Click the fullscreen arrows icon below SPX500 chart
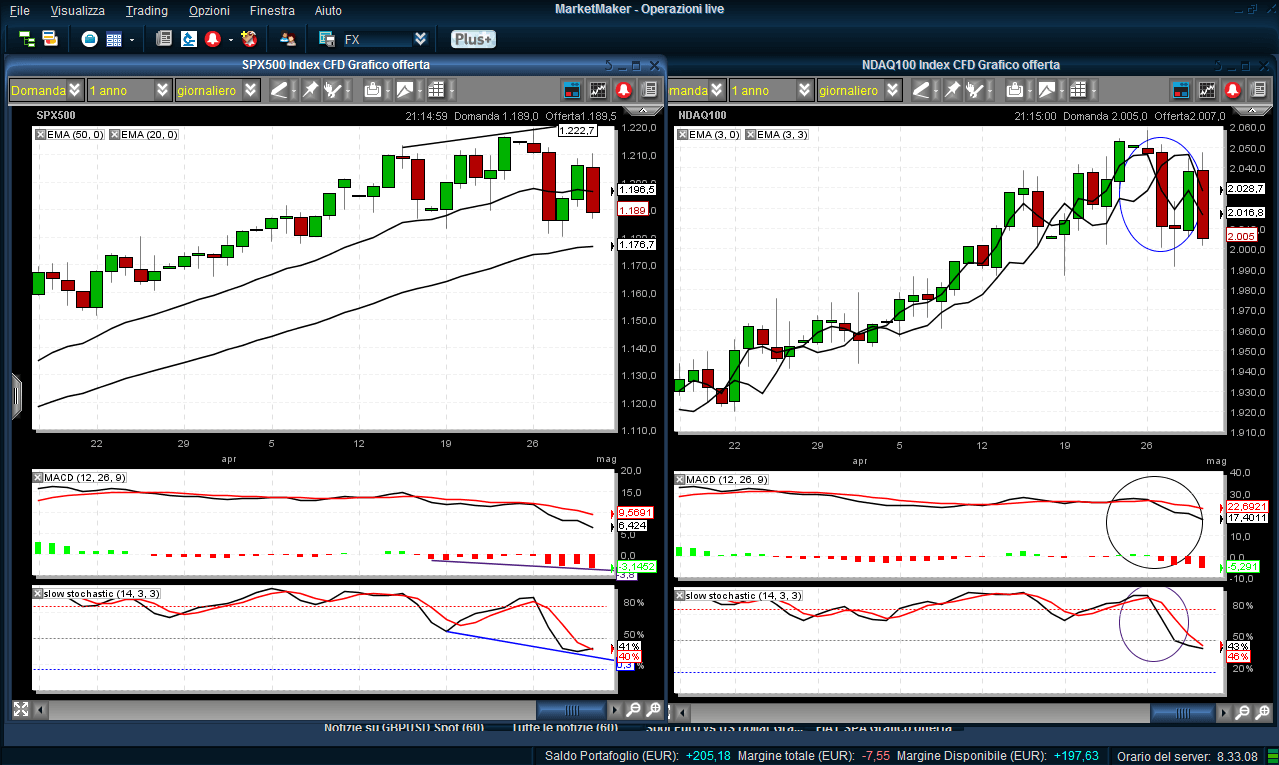1279x765 pixels. coord(20,710)
